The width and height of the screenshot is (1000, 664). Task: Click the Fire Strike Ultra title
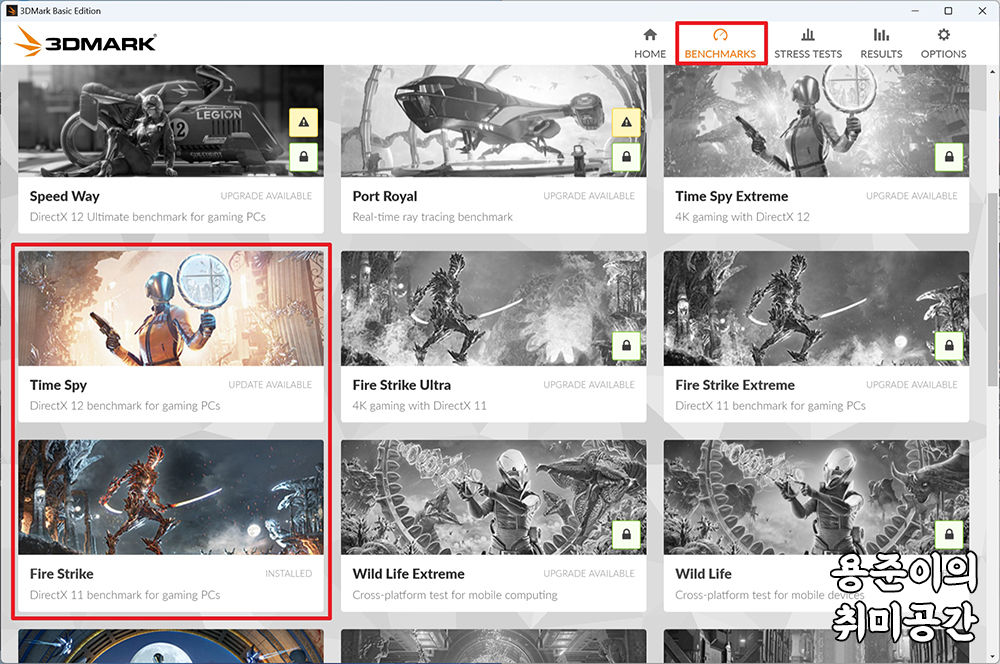401,385
